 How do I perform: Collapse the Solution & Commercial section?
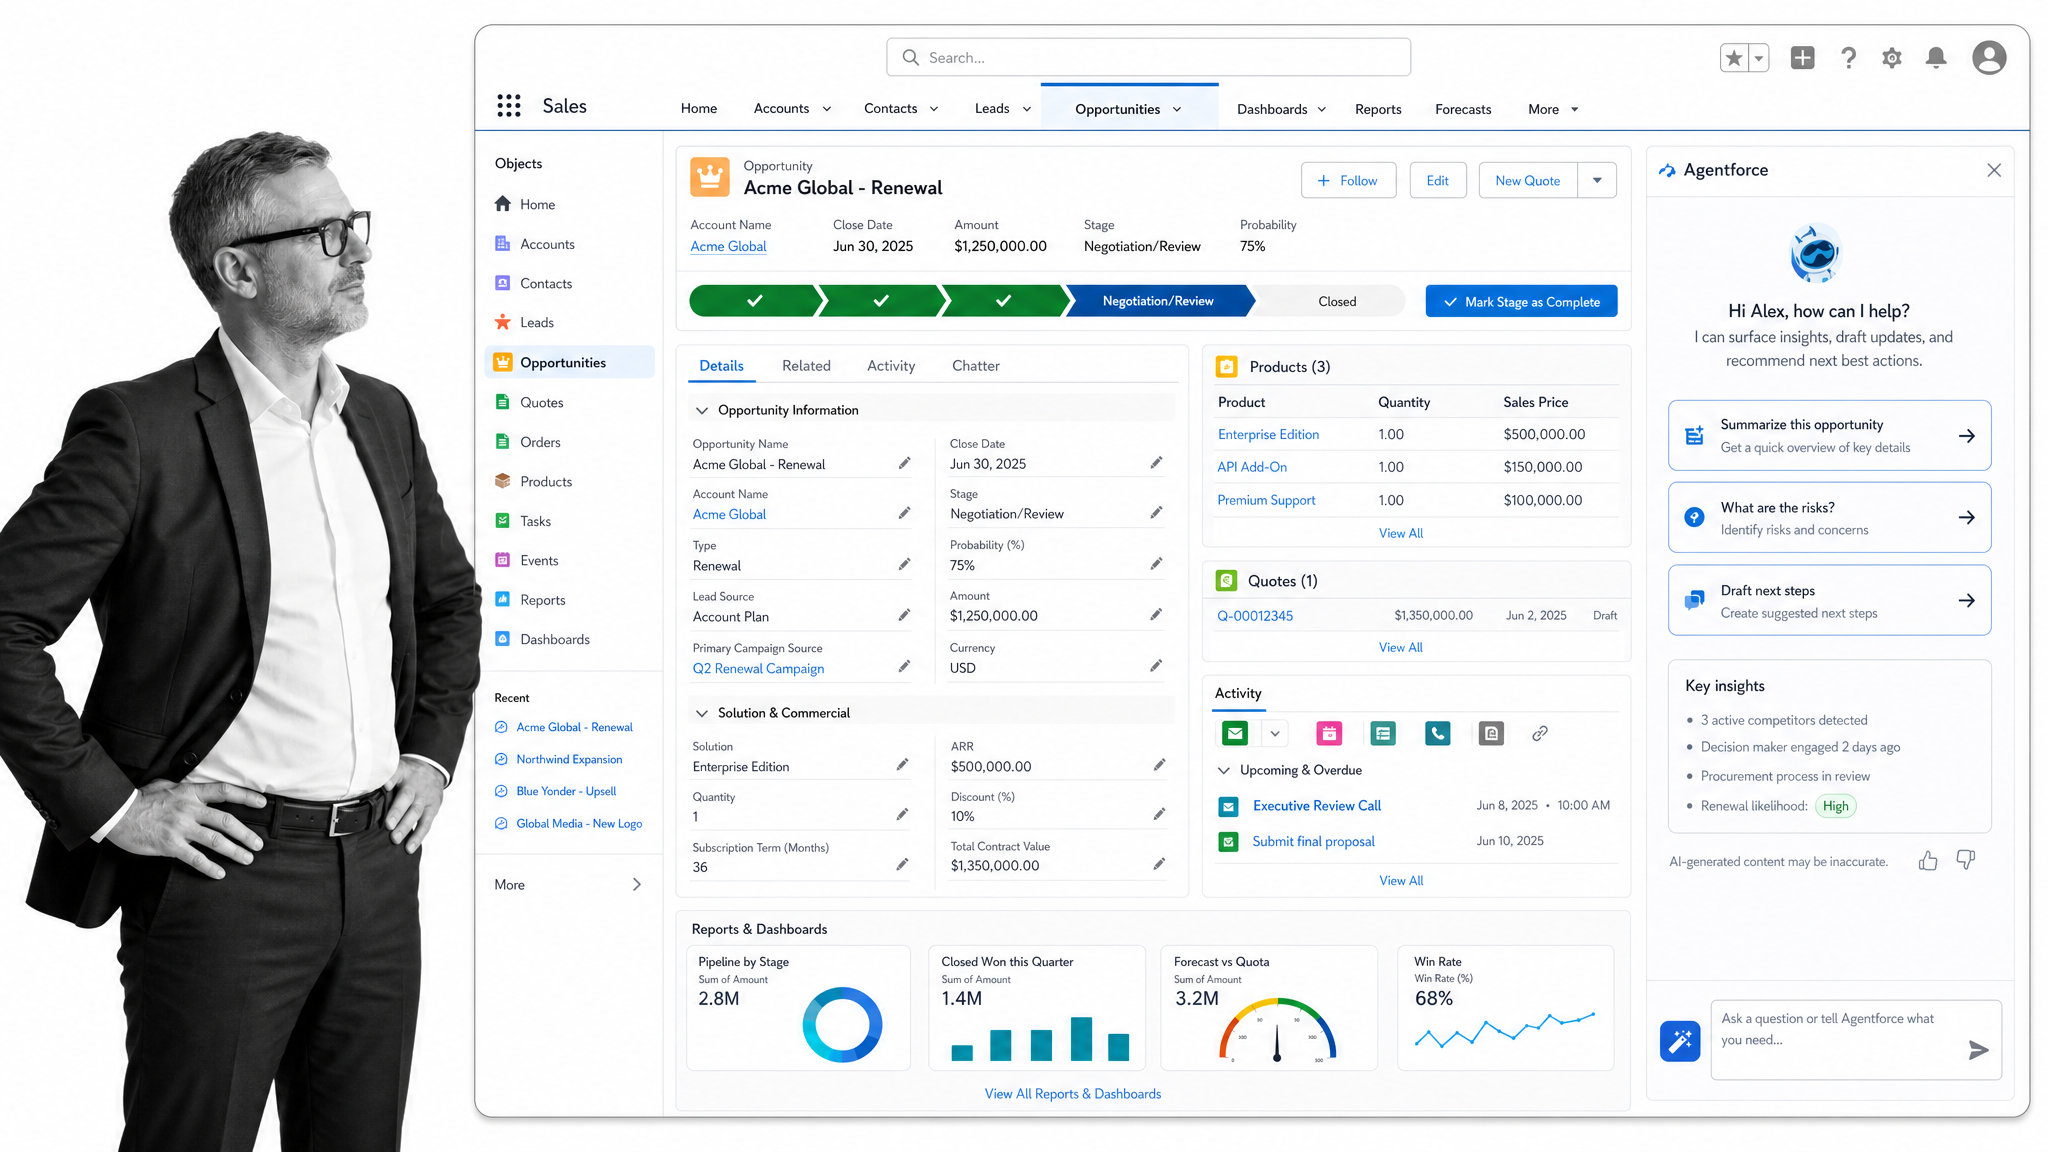702,713
